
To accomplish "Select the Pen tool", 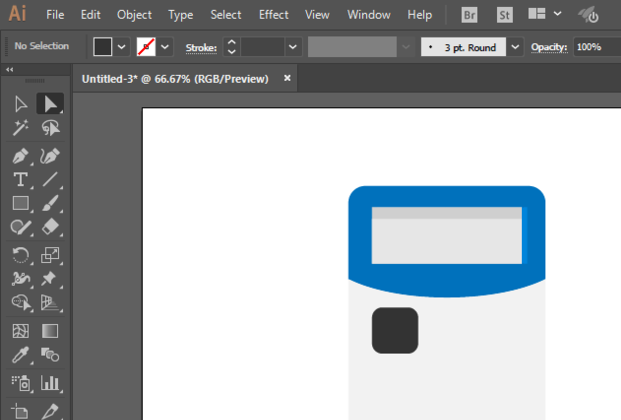I will 21,156.
